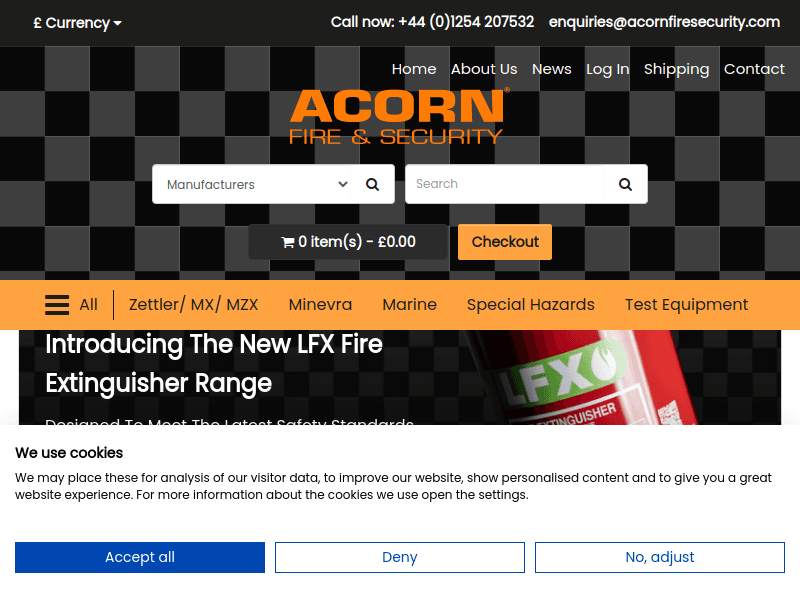Select the Marine category tab
This screenshot has width=800, height=600.
[x=409, y=305]
